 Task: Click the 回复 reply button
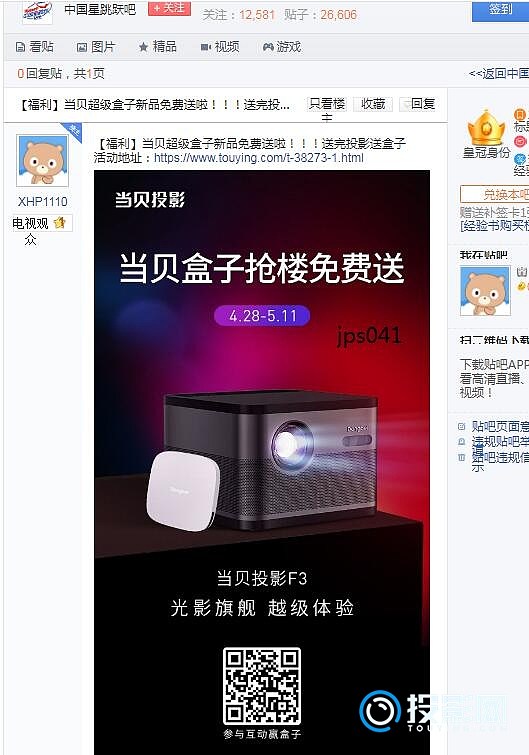coord(419,104)
